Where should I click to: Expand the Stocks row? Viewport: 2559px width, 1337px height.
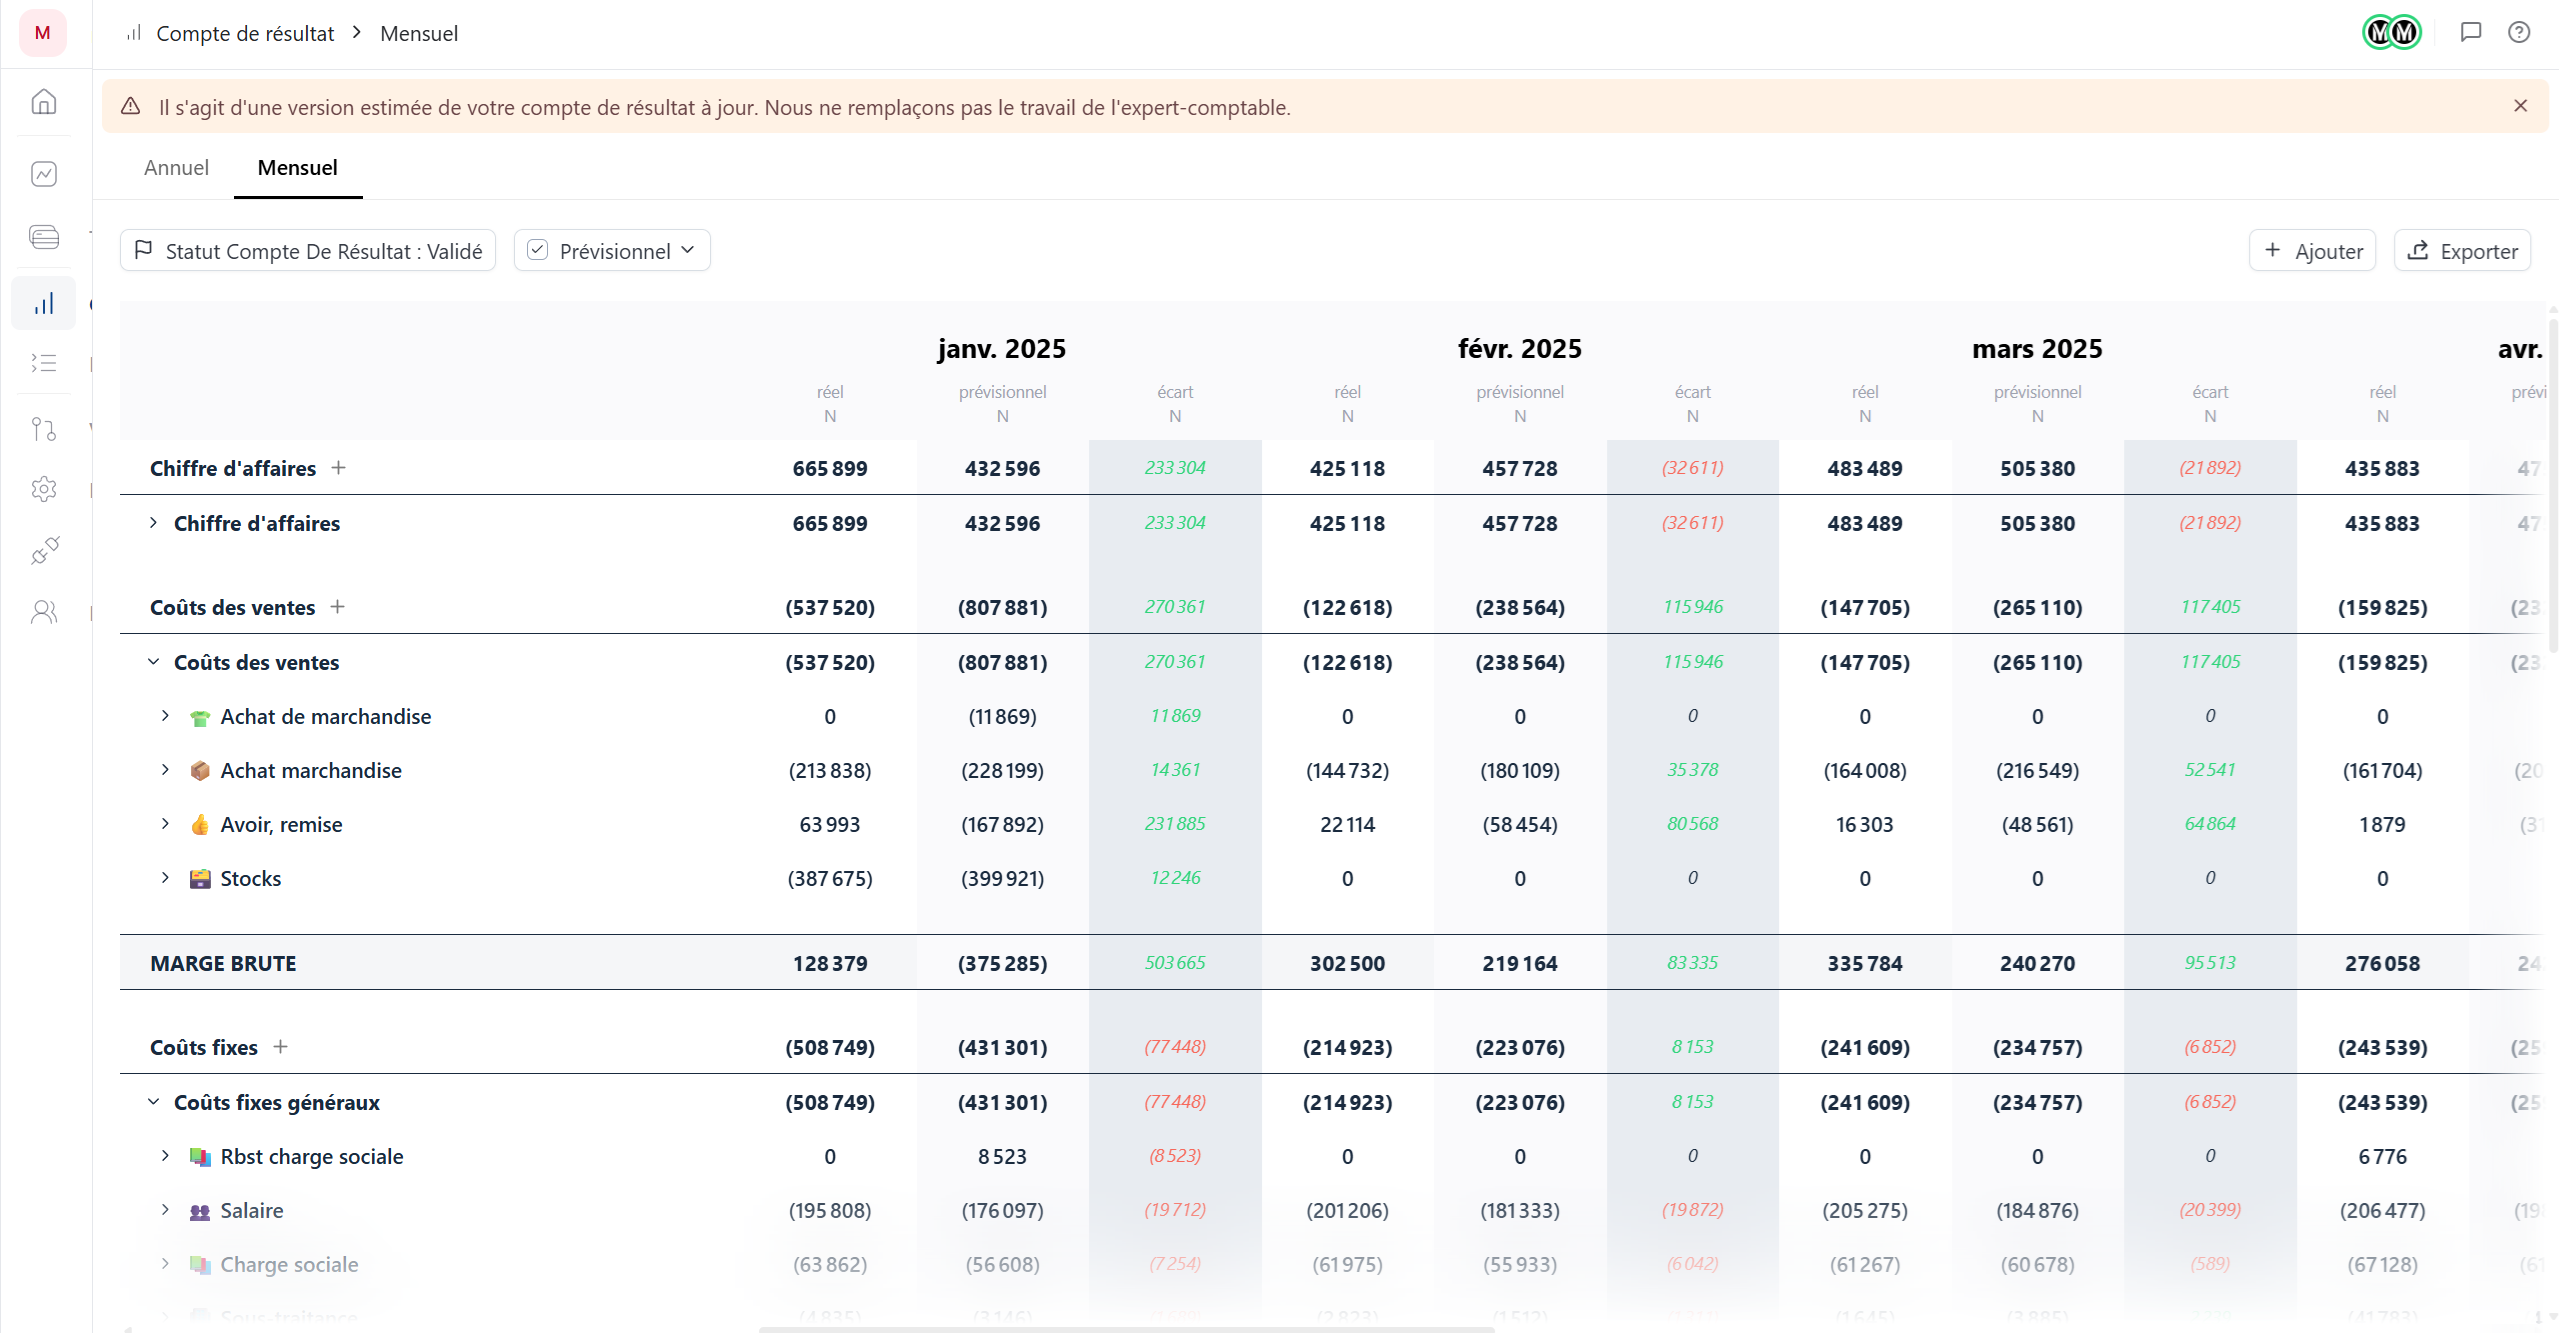point(166,878)
